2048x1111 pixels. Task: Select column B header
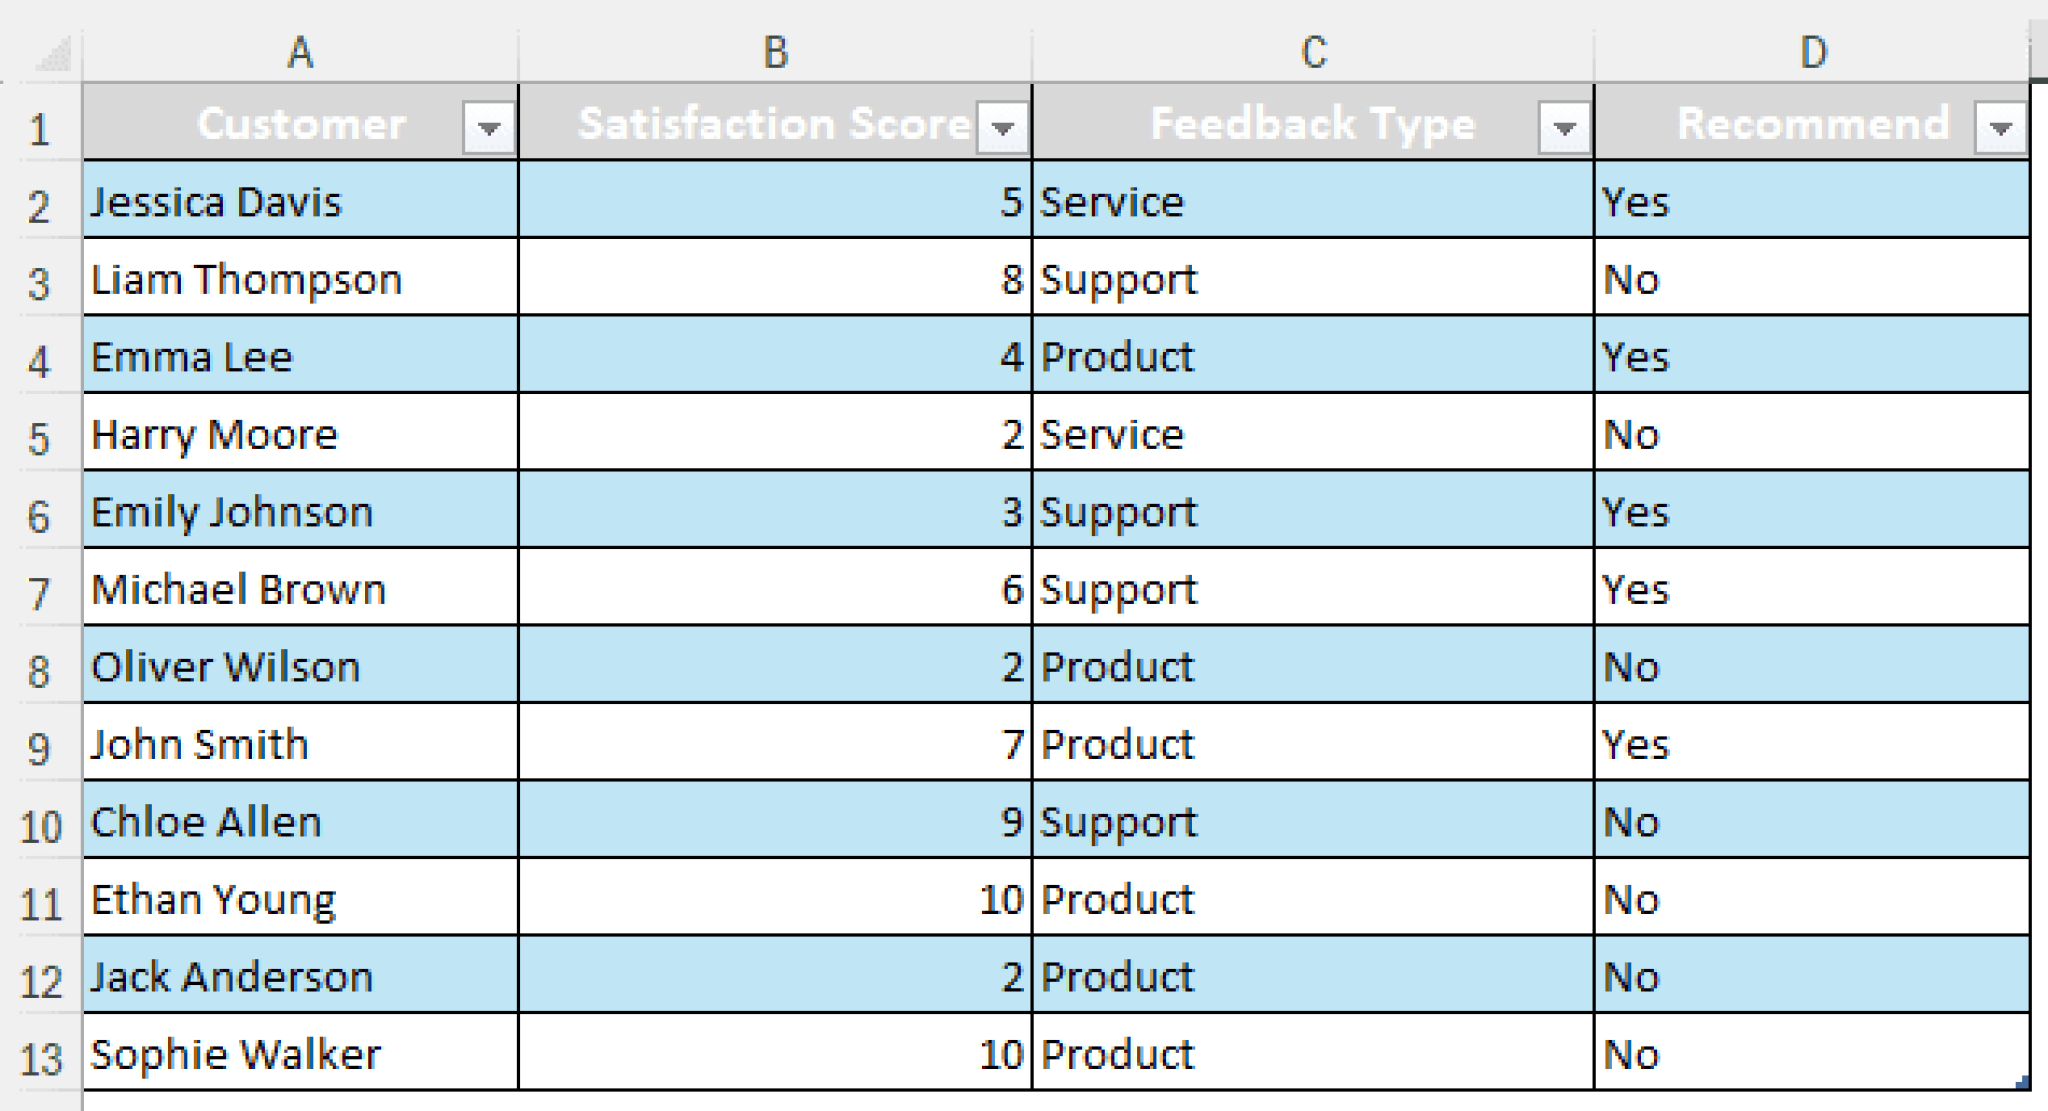point(773,49)
